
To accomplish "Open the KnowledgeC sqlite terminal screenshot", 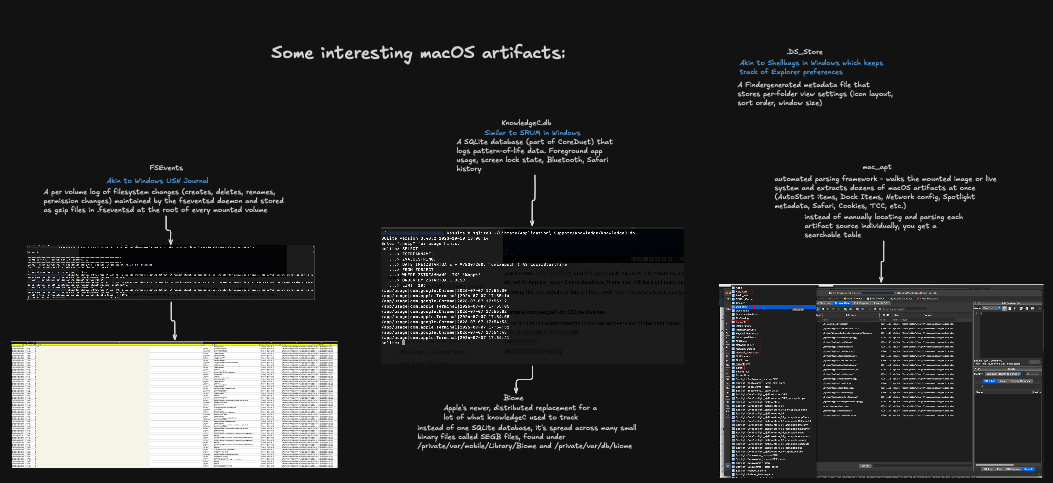I will click(533, 296).
